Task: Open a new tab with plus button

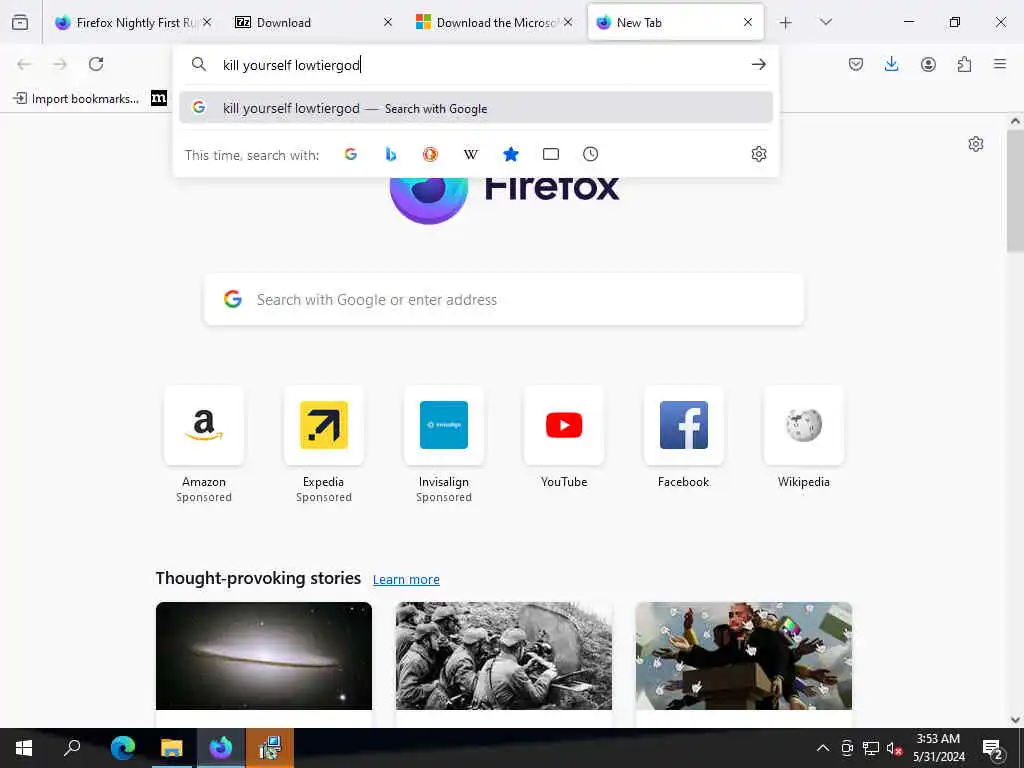Action: coord(786,23)
